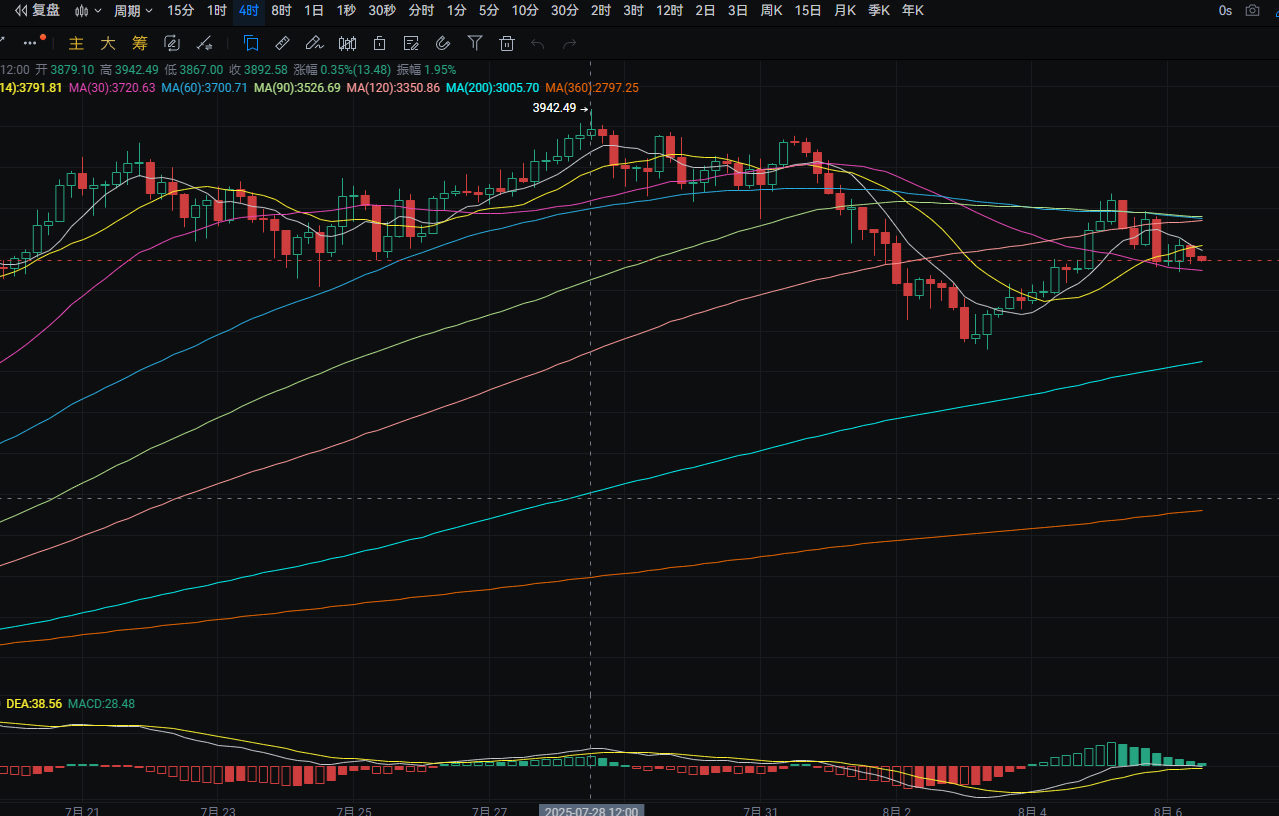
Task: Activate the pencil drawing tool
Action: pos(314,43)
